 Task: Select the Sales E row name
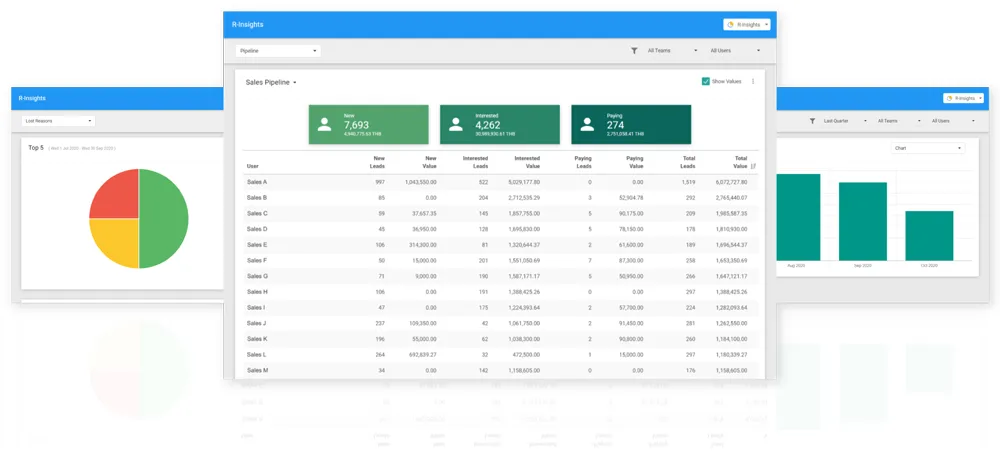click(x=257, y=245)
